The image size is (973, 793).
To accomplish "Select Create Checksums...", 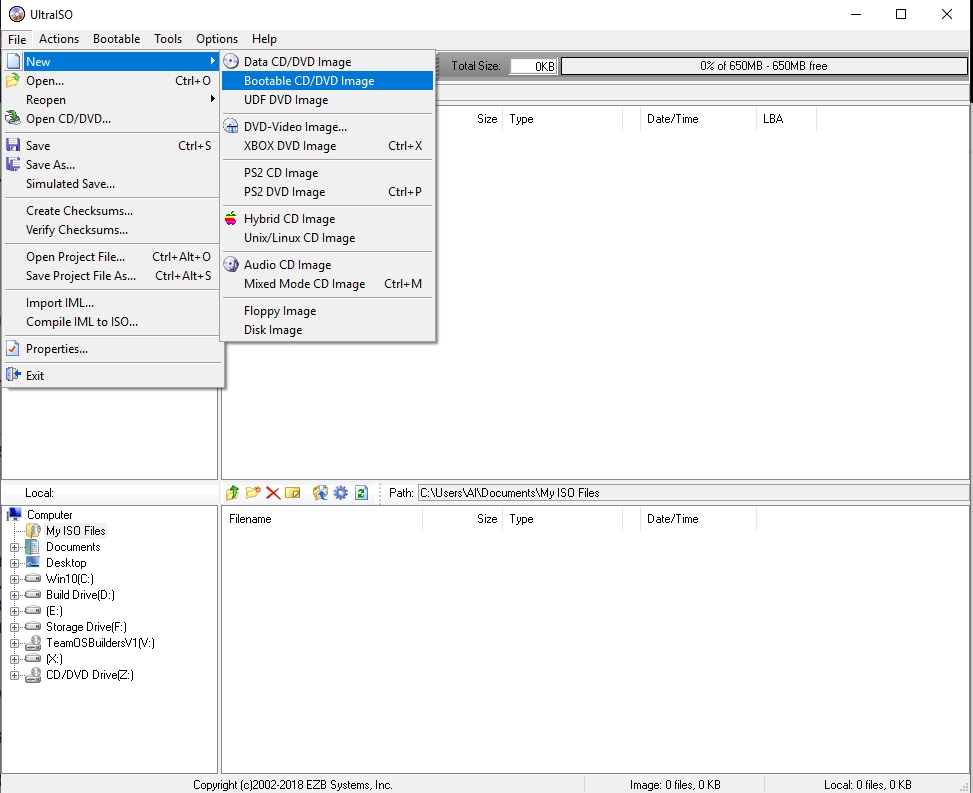I will (112, 211).
